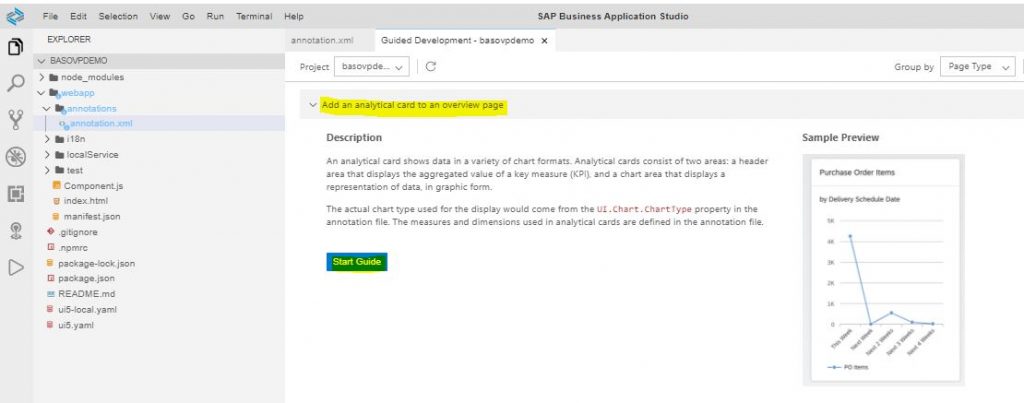Open the Run Configurations play icon
This screenshot has width=1024, height=403.
tap(16, 267)
